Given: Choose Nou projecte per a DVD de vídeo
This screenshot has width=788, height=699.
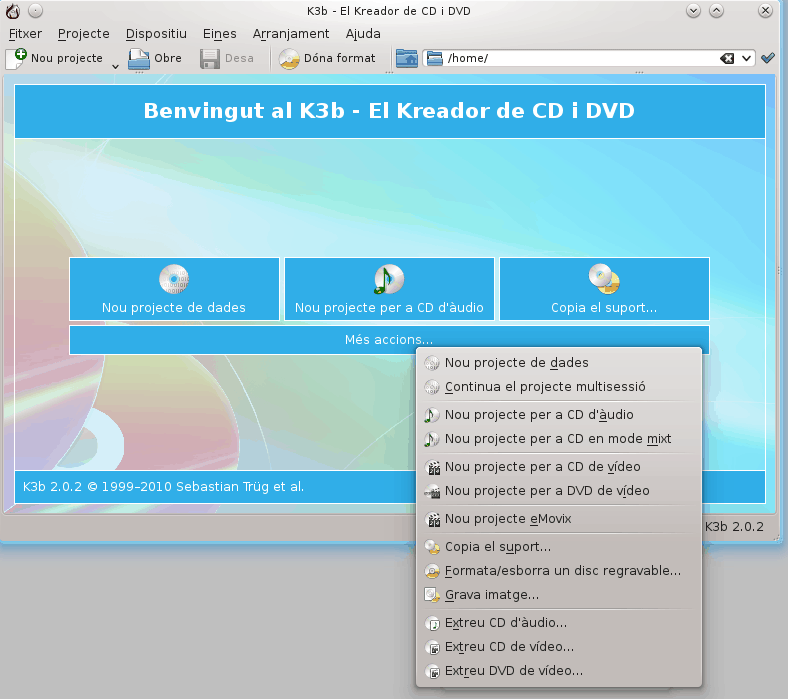Looking at the screenshot, I should 546,491.
